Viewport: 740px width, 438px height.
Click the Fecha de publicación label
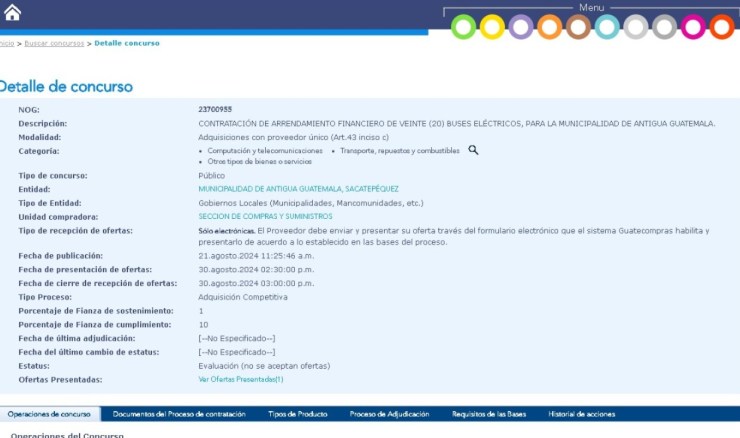[60, 256]
